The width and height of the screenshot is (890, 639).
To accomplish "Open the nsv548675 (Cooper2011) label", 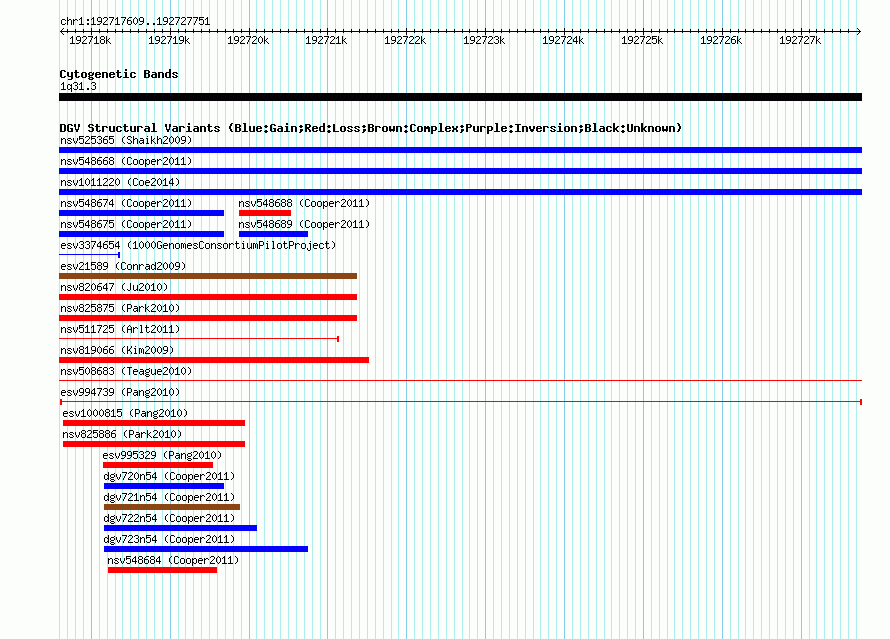I will click(126, 224).
